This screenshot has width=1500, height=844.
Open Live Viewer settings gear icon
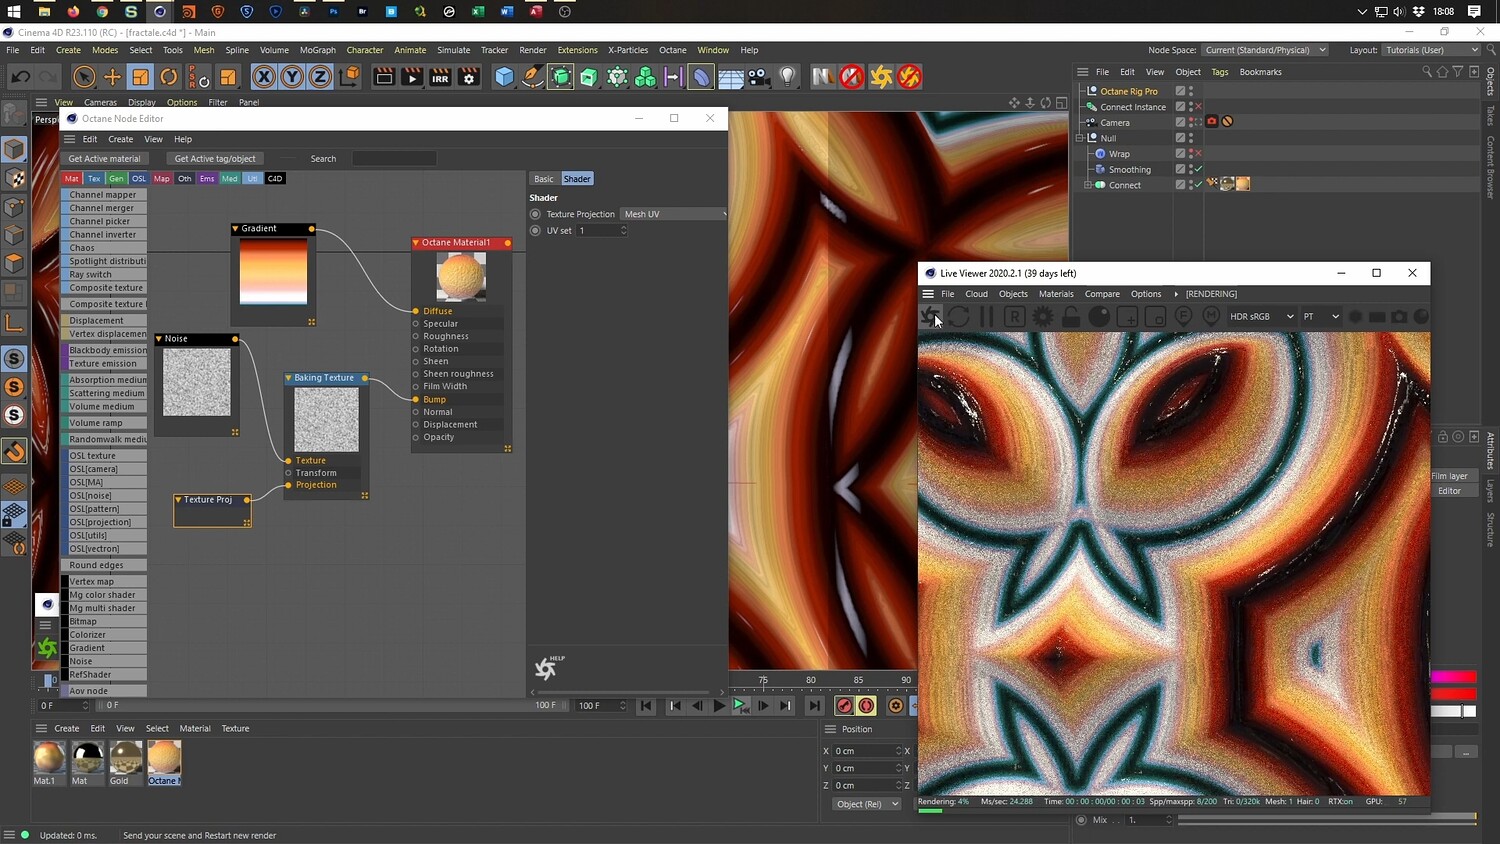pyautogui.click(x=1042, y=316)
